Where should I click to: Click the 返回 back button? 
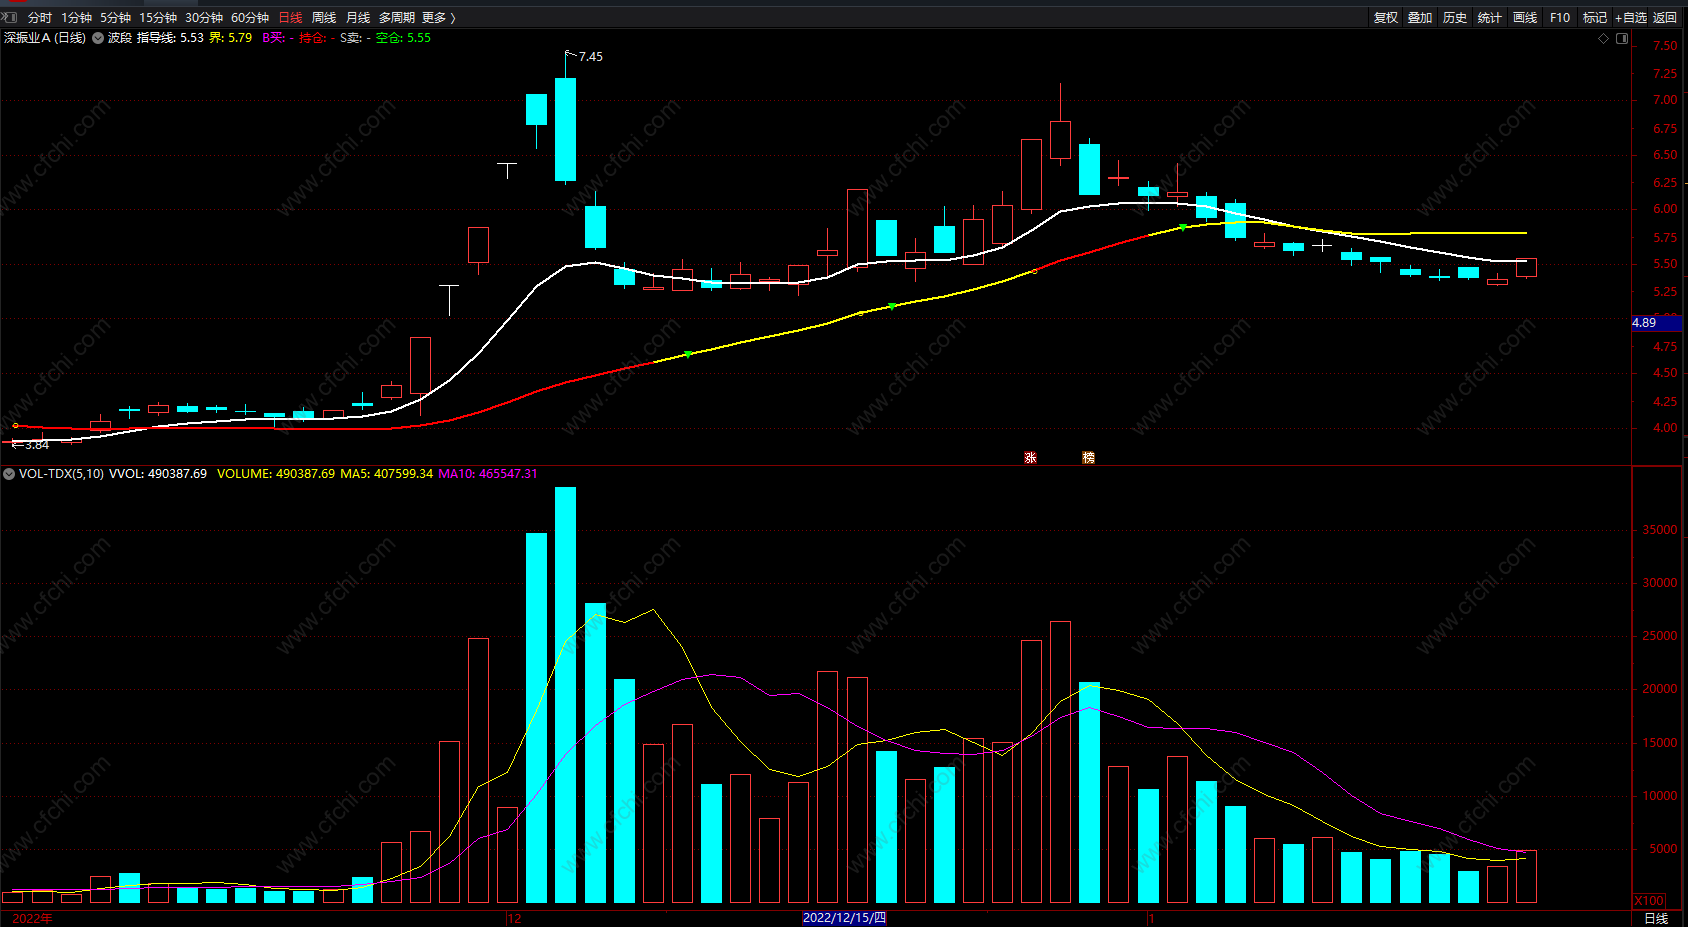click(1665, 18)
